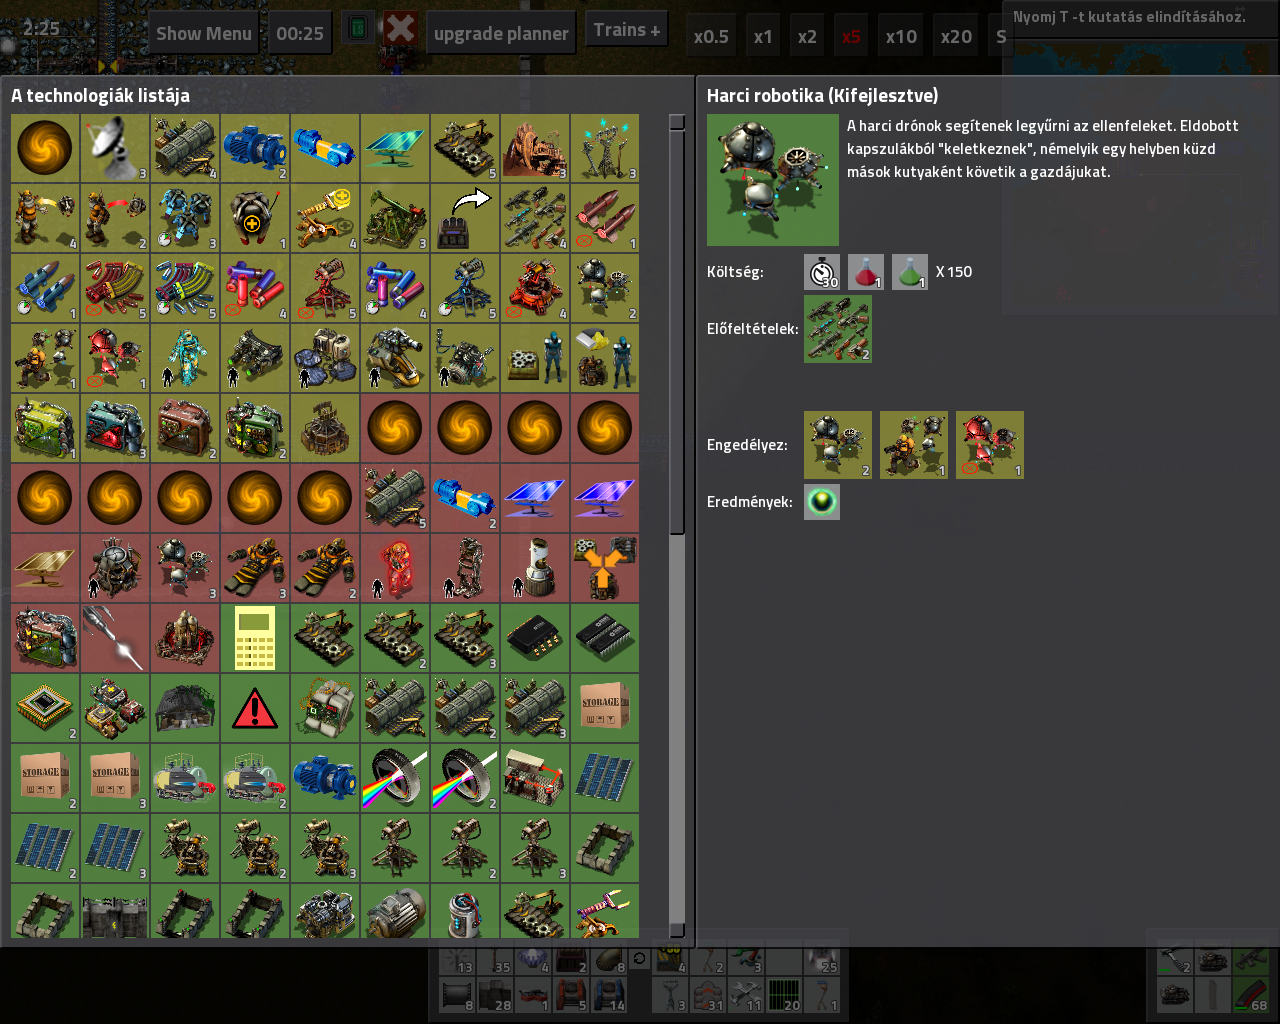Click the 00:25 timer button
1280x1024 pixels.
tap(300, 33)
